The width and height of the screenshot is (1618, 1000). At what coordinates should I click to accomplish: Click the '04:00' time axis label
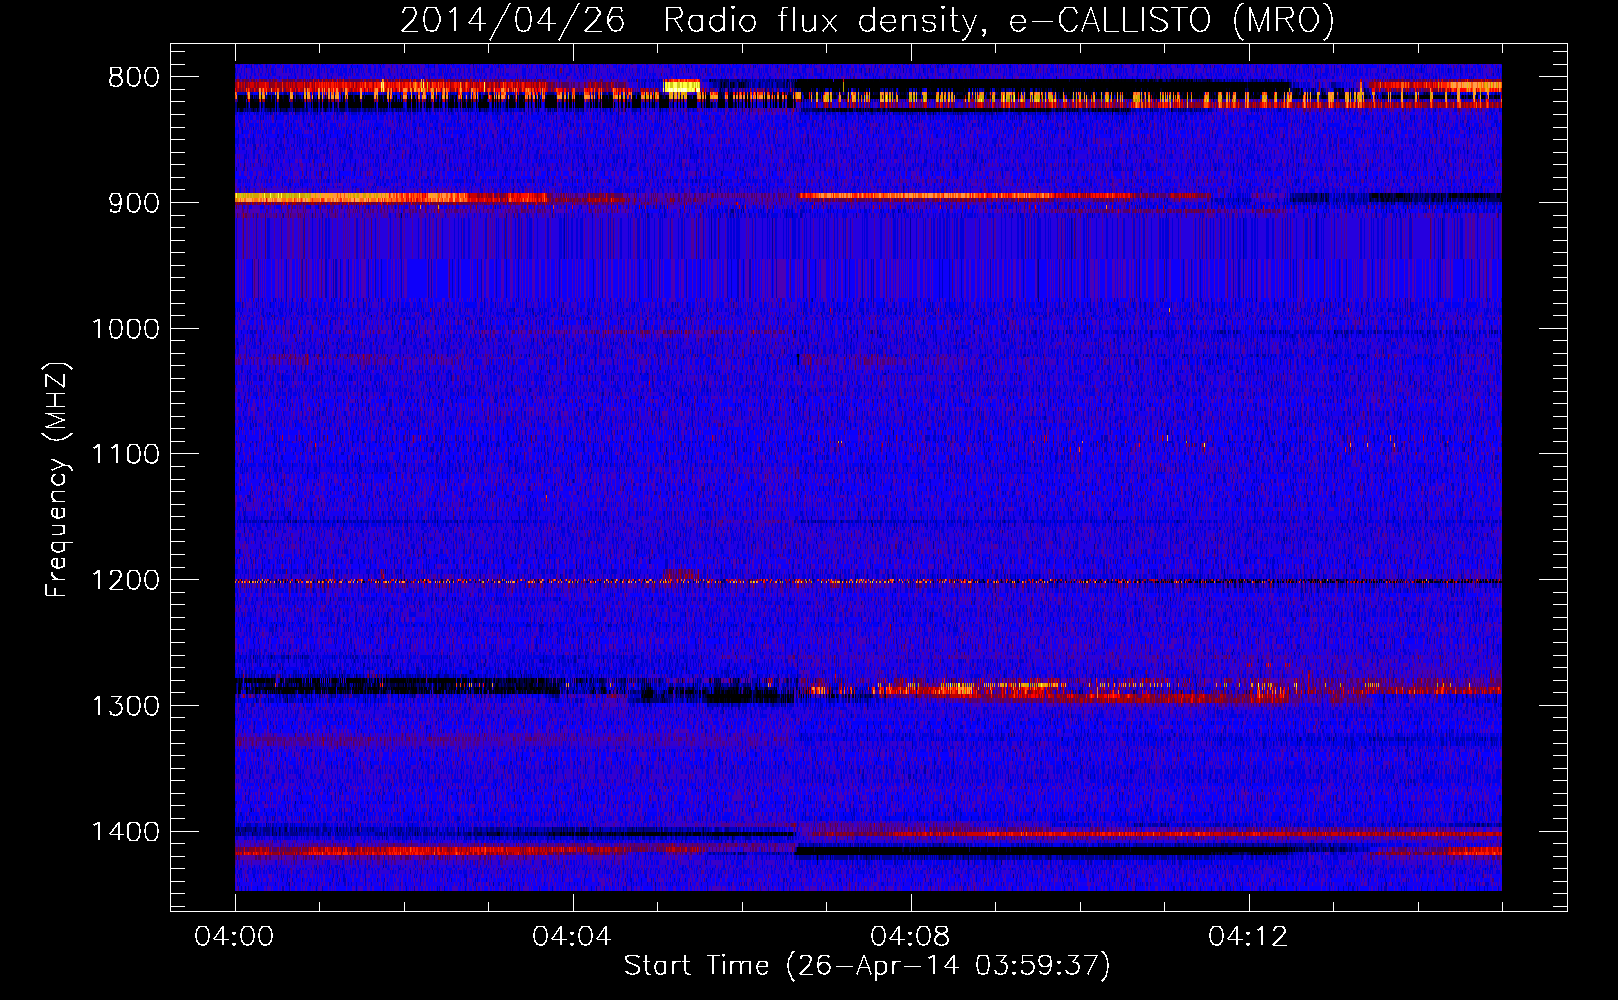click(x=235, y=937)
